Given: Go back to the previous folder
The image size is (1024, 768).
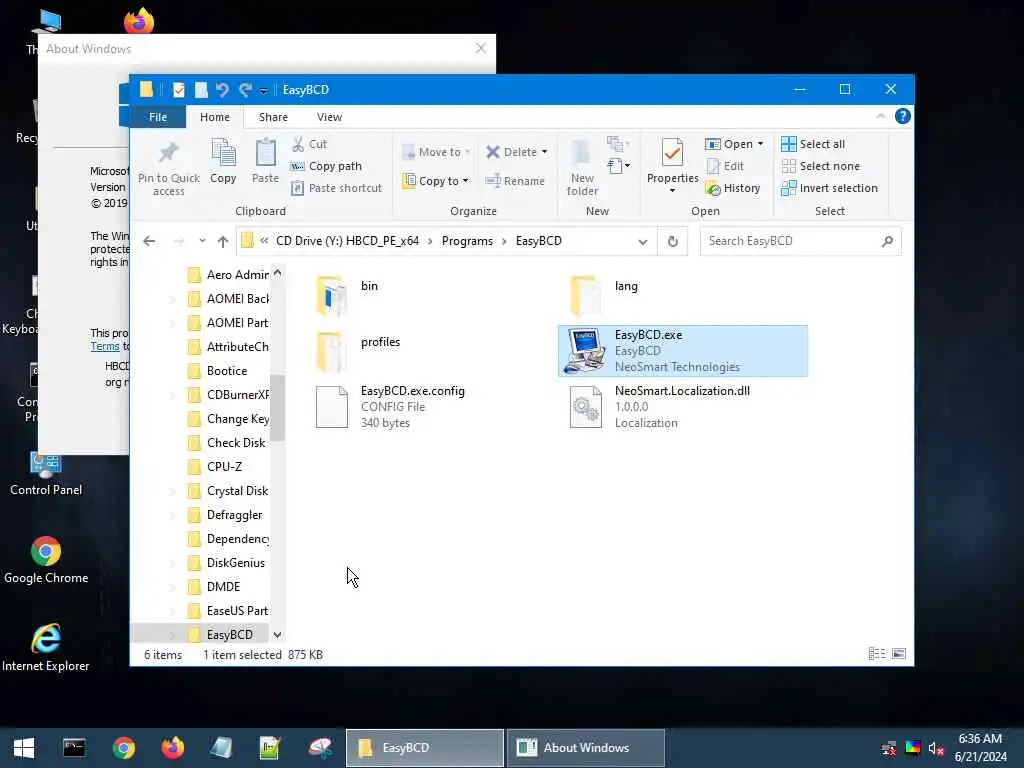Looking at the screenshot, I should click(x=149, y=241).
